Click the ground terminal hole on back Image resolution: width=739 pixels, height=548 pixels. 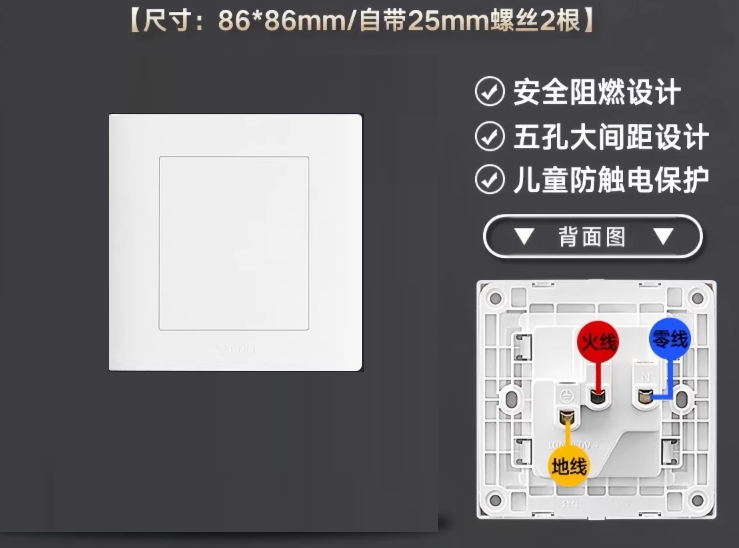point(567,417)
